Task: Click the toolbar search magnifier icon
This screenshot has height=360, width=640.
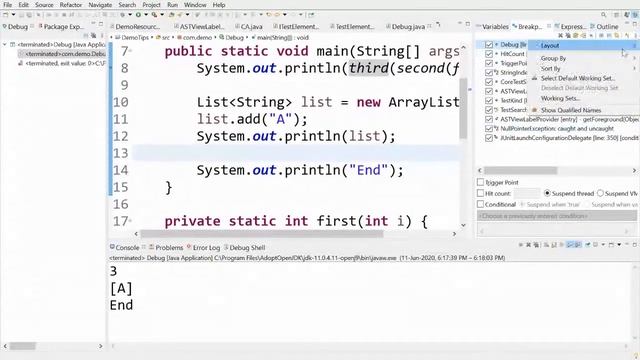Action: coord(604,15)
